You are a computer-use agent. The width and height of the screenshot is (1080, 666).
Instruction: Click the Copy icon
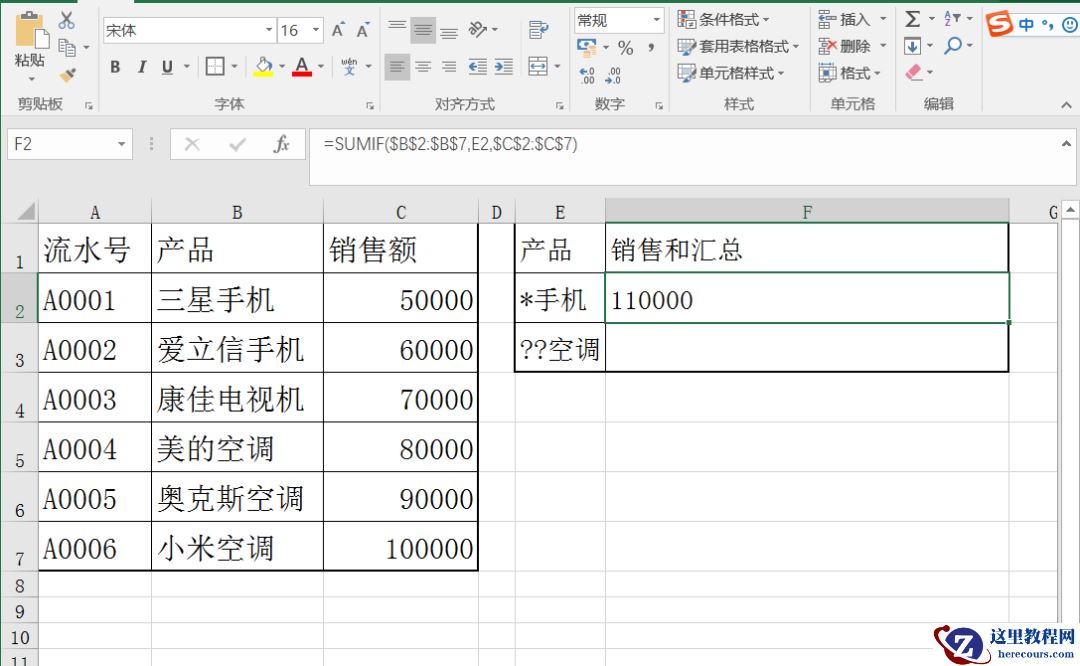coord(67,47)
